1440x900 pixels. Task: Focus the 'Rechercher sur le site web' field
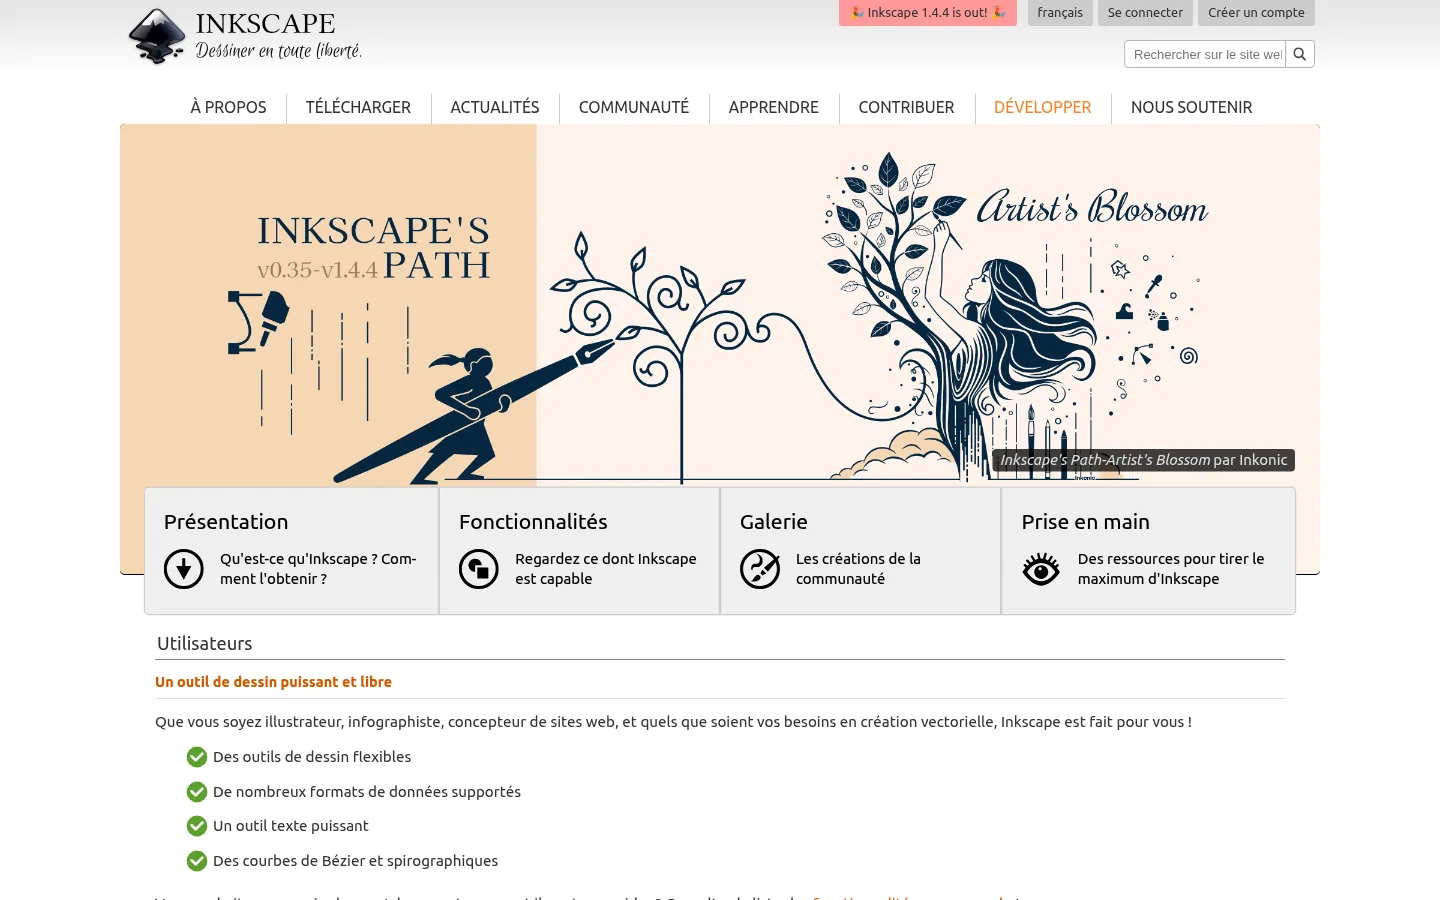[x=1205, y=54]
